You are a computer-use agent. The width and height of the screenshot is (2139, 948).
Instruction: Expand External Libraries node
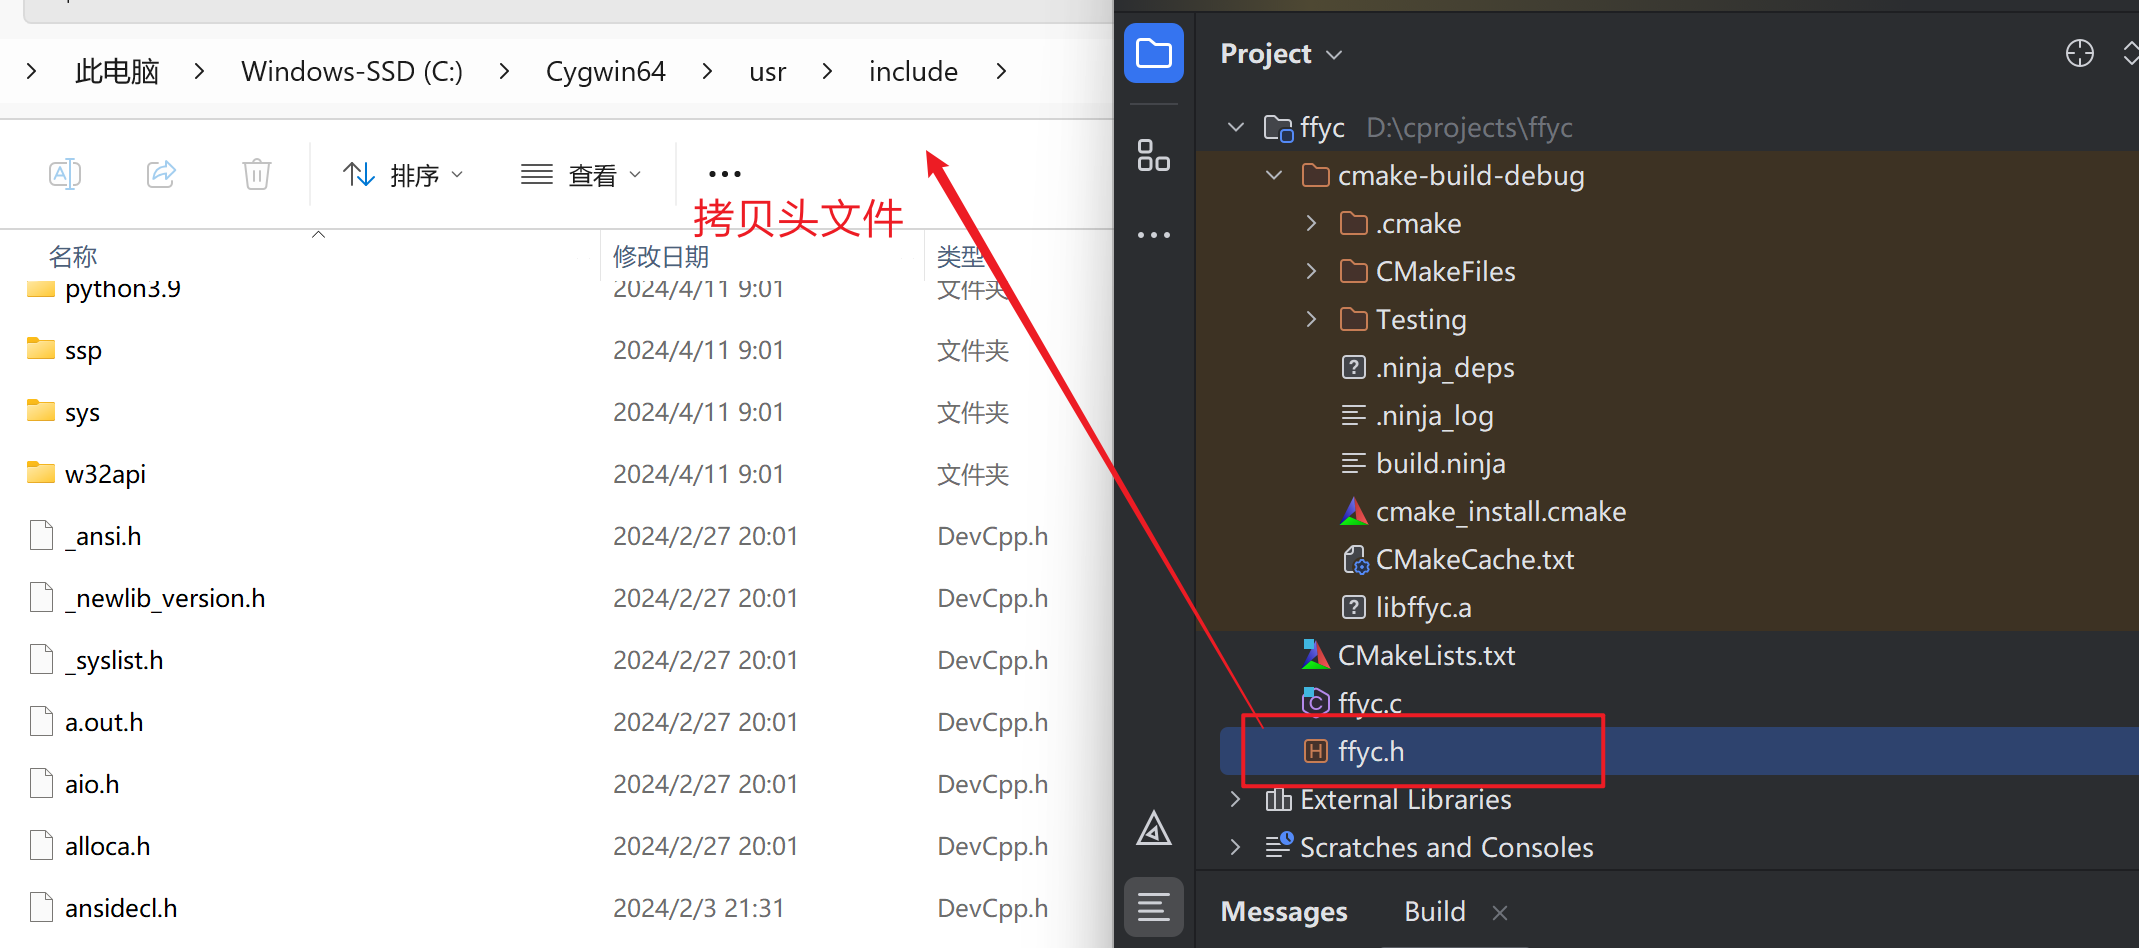(1235, 799)
